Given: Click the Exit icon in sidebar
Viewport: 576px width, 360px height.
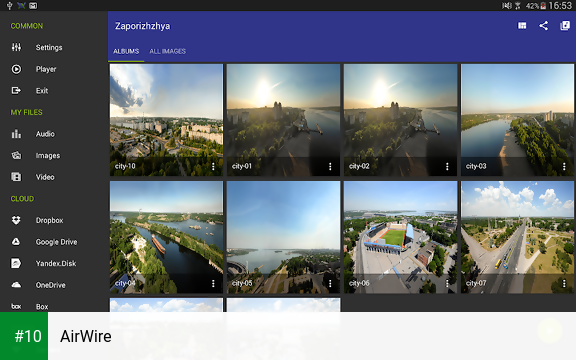Looking at the screenshot, I should tap(16, 90).
